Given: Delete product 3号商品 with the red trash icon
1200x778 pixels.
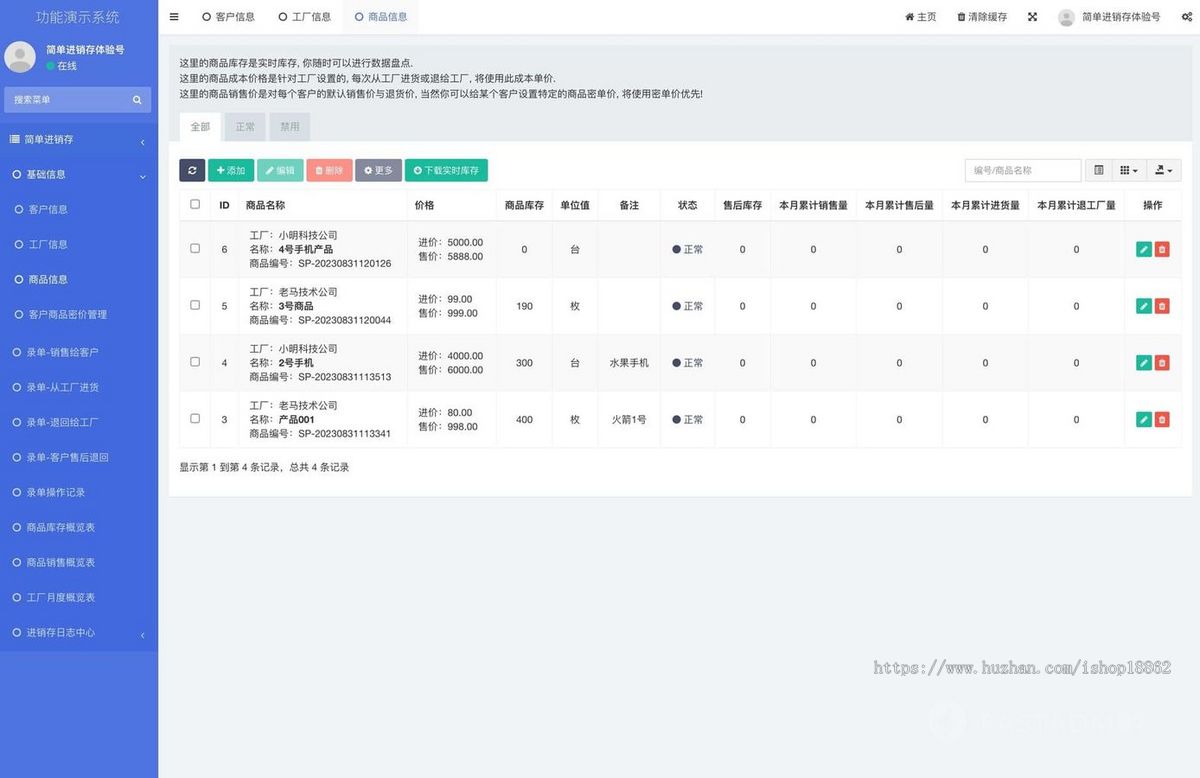Looking at the screenshot, I should 1162,306.
